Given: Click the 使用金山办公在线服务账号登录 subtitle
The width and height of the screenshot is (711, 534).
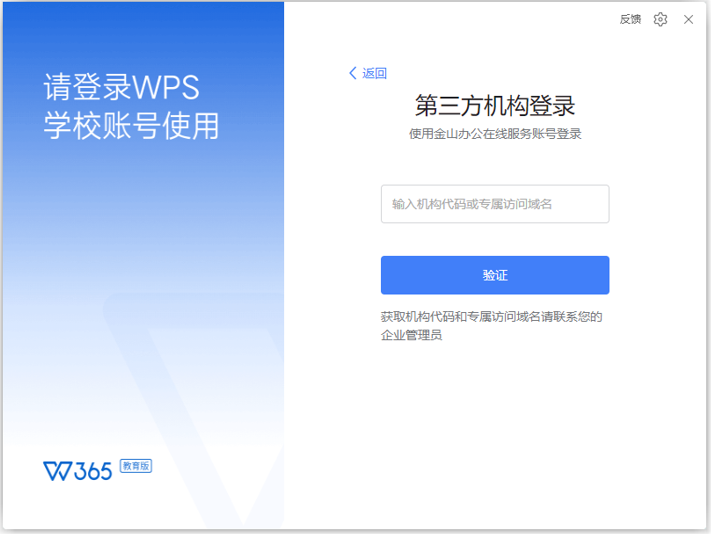Looking at the screenshot, I should coord(494,134).
